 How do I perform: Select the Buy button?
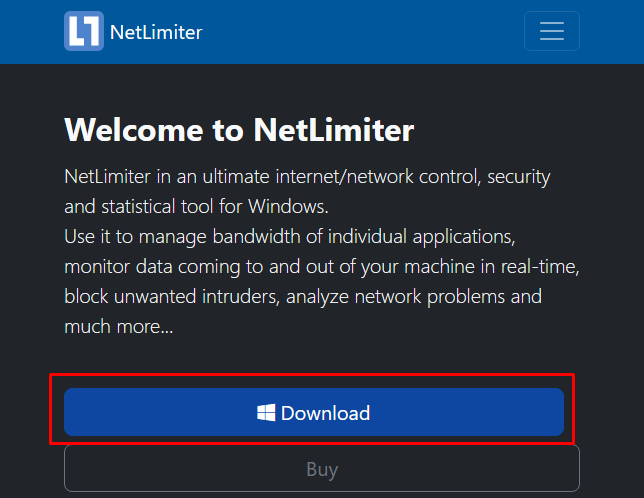(322, 468)
